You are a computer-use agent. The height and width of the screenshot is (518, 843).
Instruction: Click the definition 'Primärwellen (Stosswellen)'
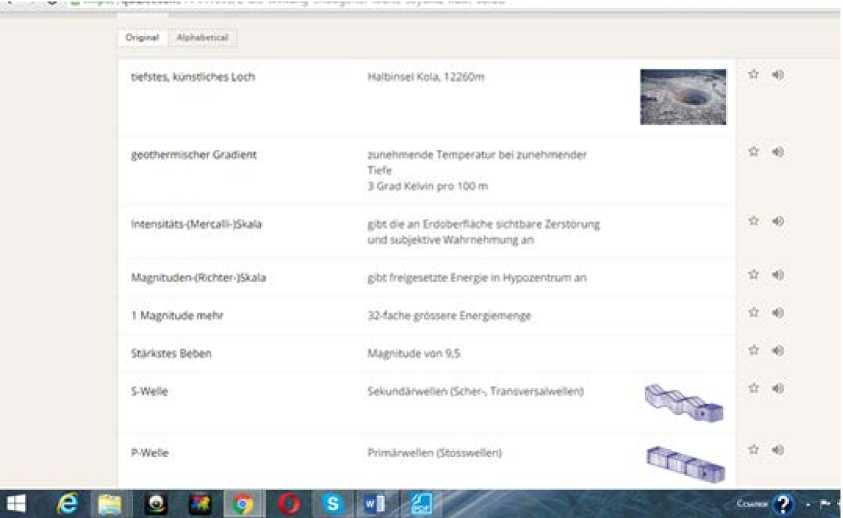[x=434, y=453]
